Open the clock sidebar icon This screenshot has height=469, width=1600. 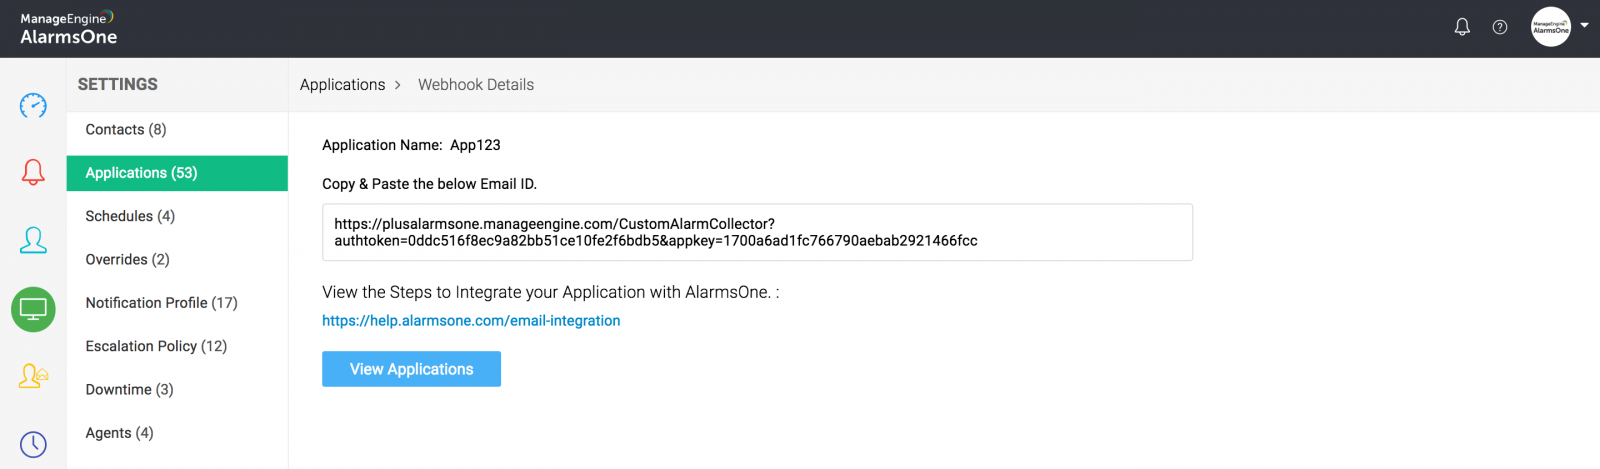33,444
